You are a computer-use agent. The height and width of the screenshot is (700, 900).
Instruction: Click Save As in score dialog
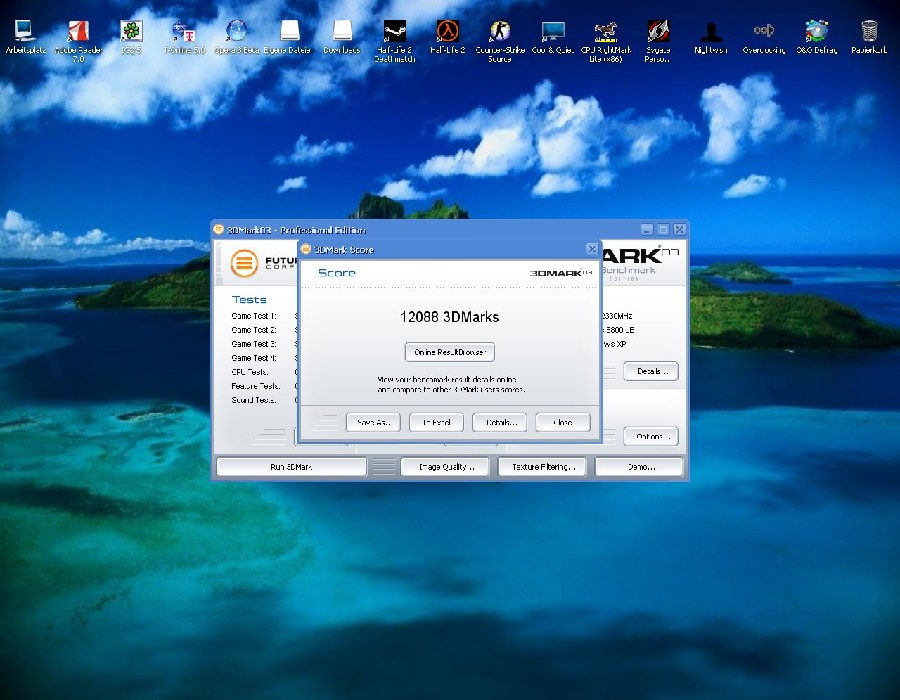tap(373, 422)
